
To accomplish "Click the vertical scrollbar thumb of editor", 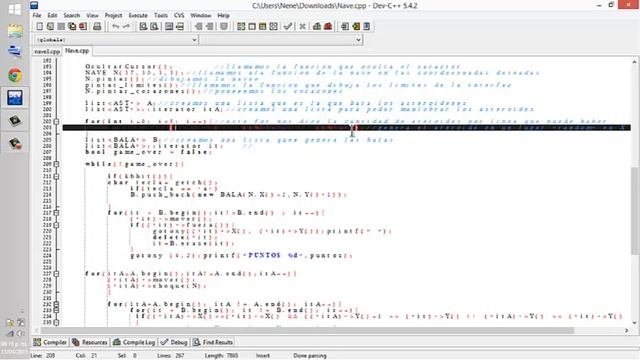I will [634, 211].
